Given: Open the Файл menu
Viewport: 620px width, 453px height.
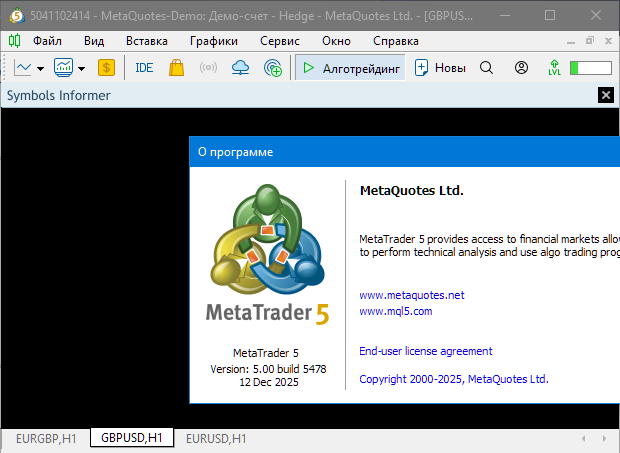Looking at the screenshot, I should [x=47, y=41].
